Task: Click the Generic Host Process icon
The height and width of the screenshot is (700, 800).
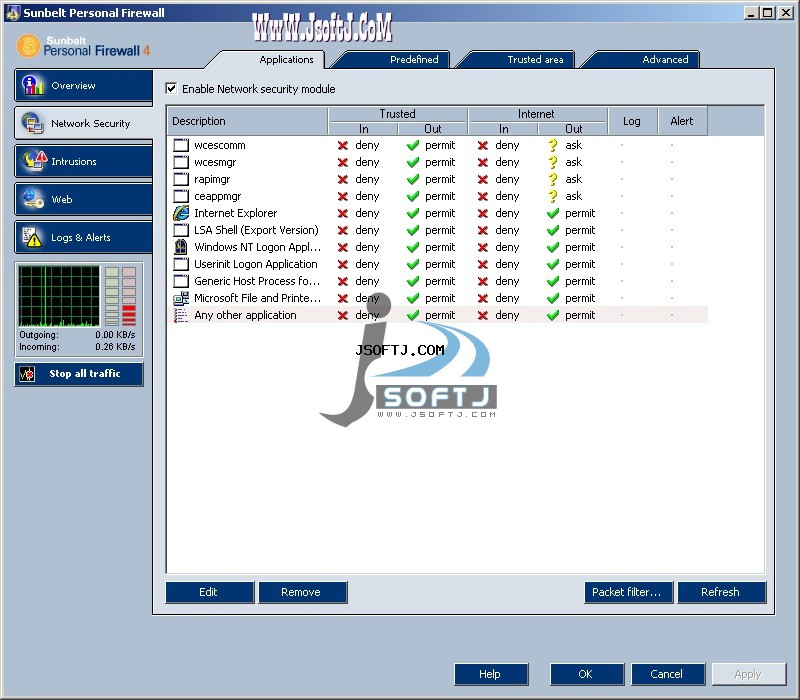Action: (181, 281)
